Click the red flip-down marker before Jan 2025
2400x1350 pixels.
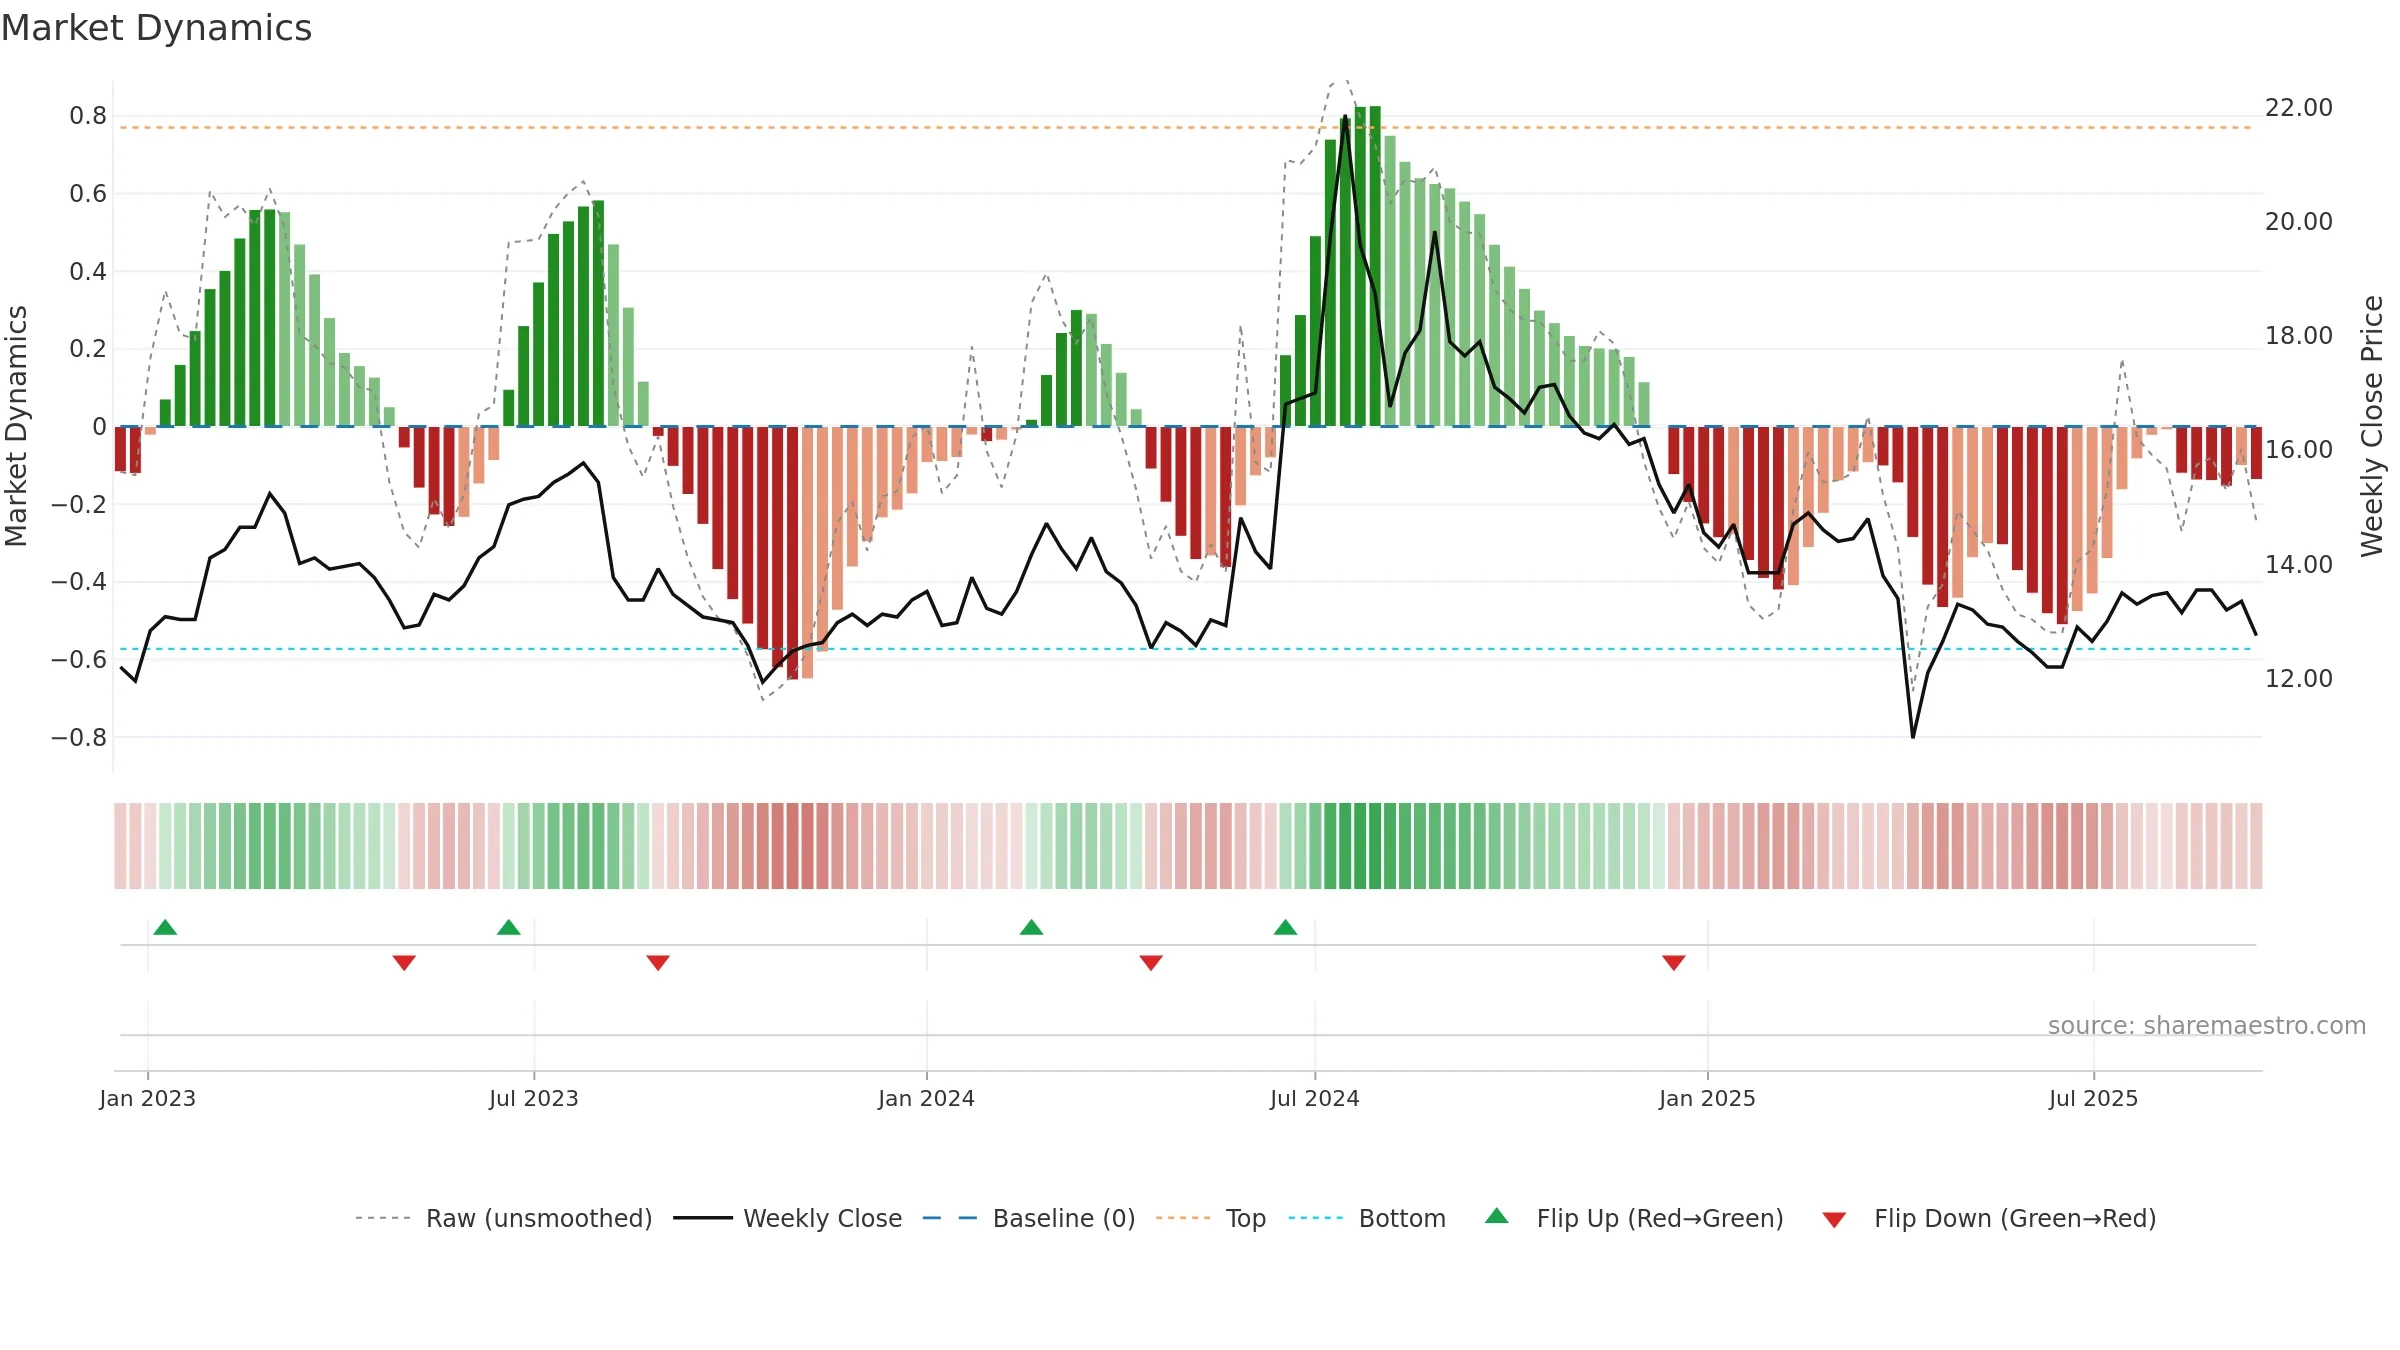tap(1674, 962)
